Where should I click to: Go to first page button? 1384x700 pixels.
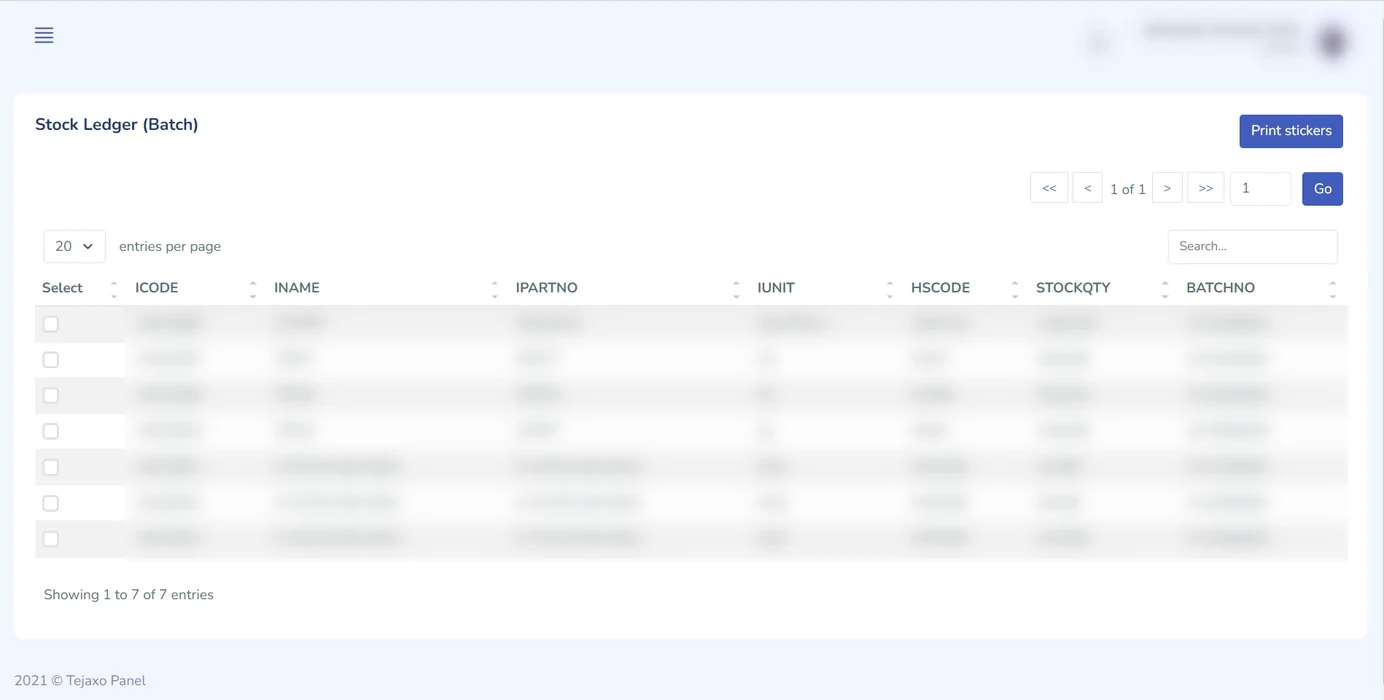(x=1049, y=188)
